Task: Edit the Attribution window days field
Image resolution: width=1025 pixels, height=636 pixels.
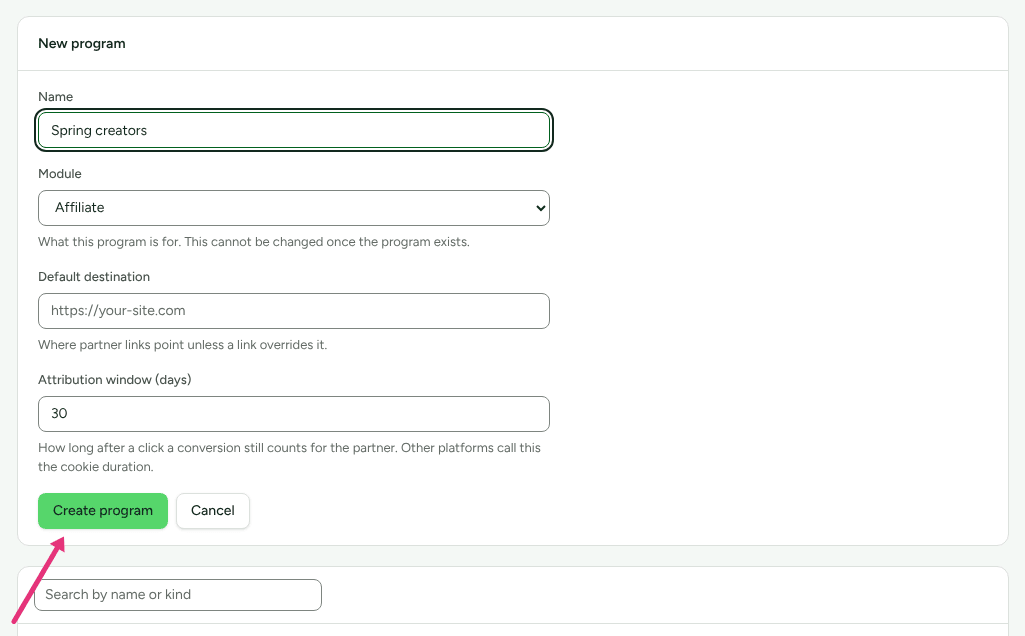Action: point(294,414)
